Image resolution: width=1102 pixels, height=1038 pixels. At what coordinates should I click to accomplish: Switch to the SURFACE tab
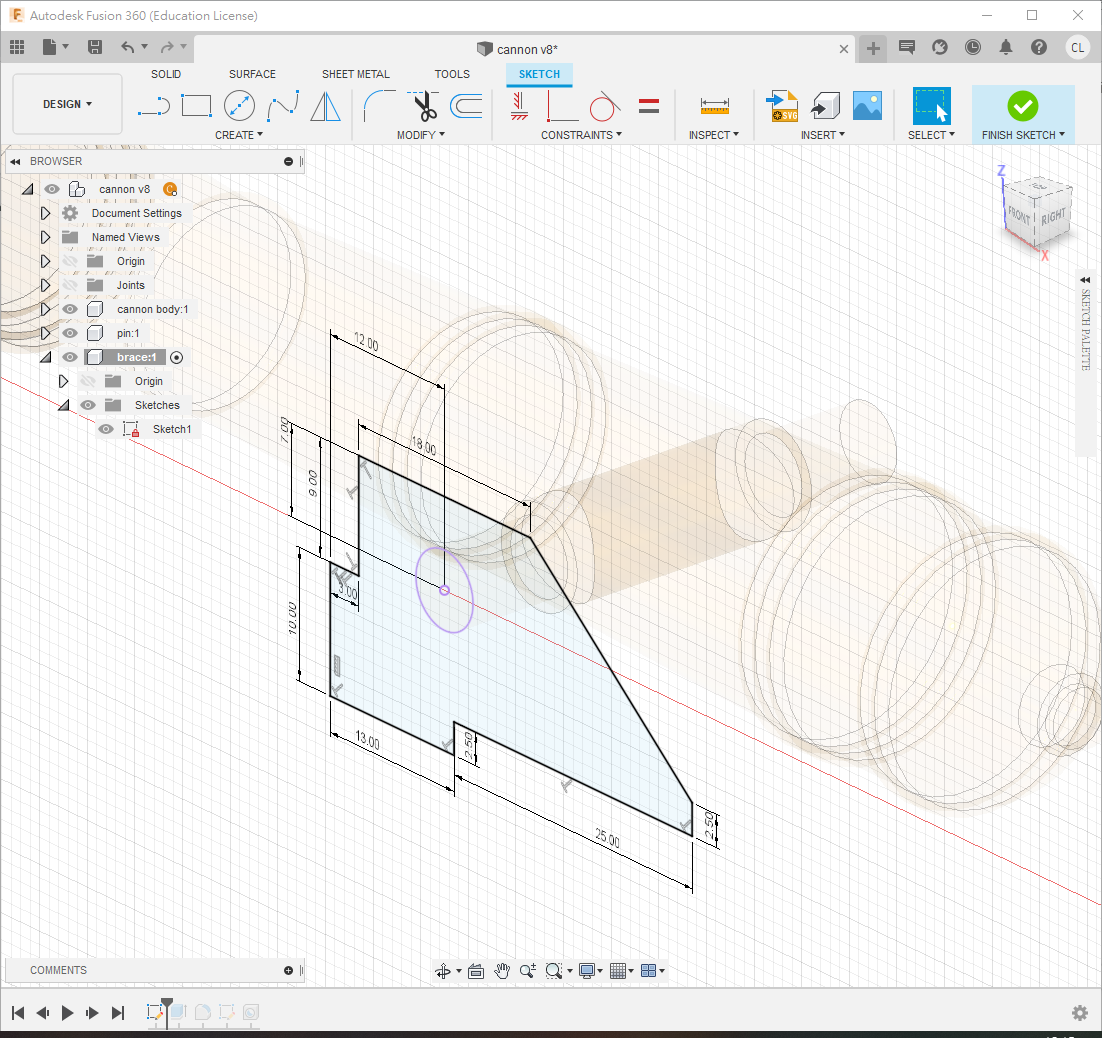(x=252, y=74)
